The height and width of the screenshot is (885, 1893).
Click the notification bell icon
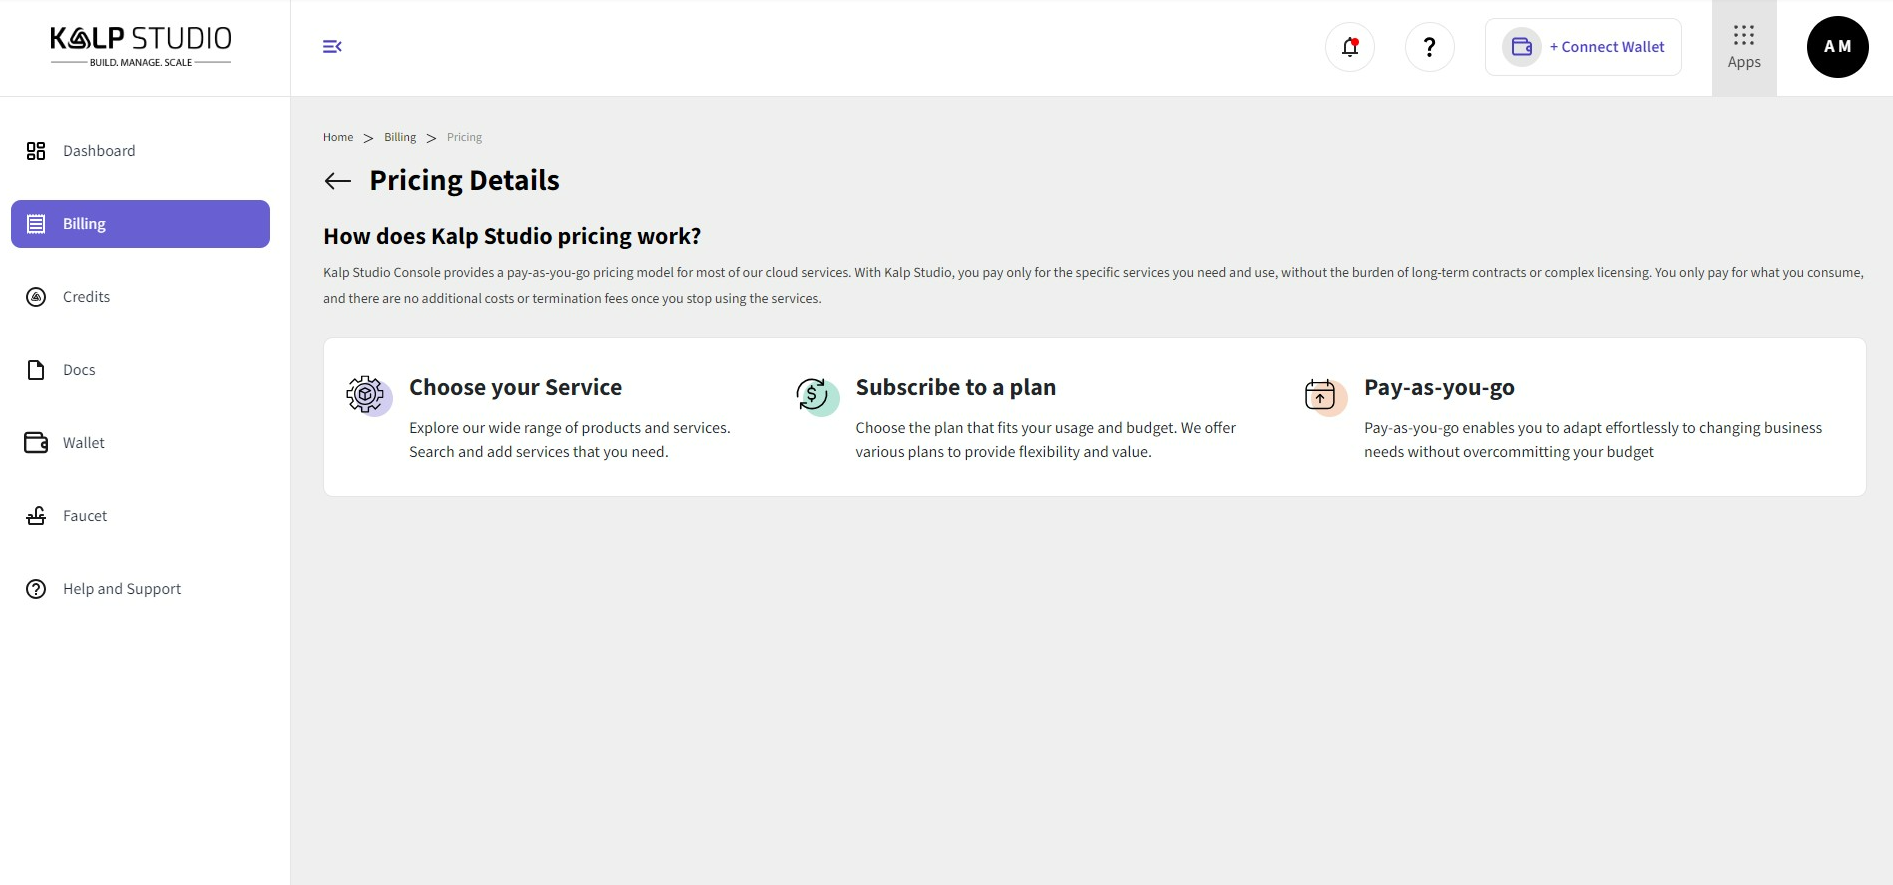click(x=1349, y=47)
